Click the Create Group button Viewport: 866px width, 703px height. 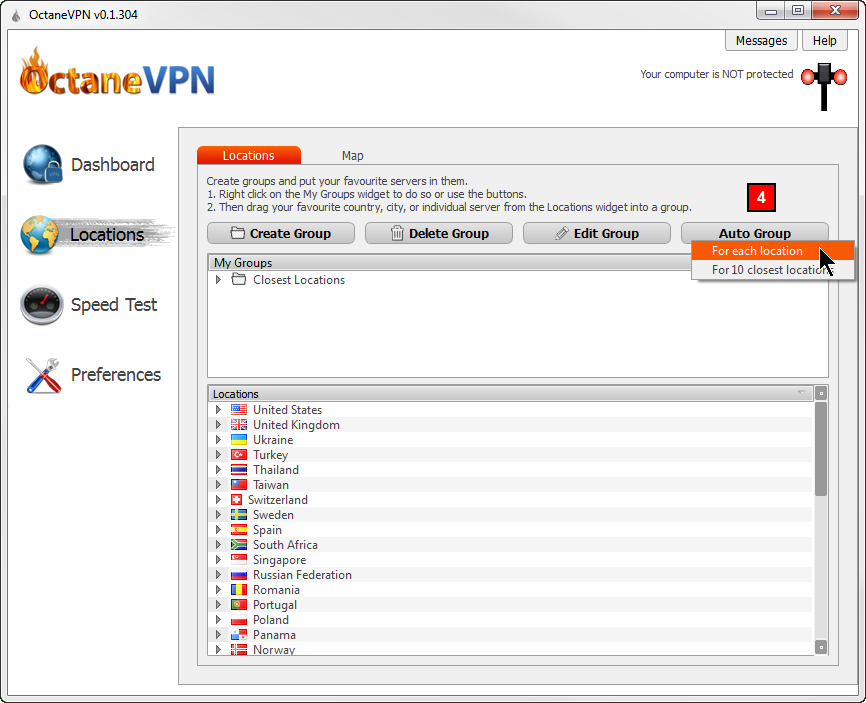281,233
